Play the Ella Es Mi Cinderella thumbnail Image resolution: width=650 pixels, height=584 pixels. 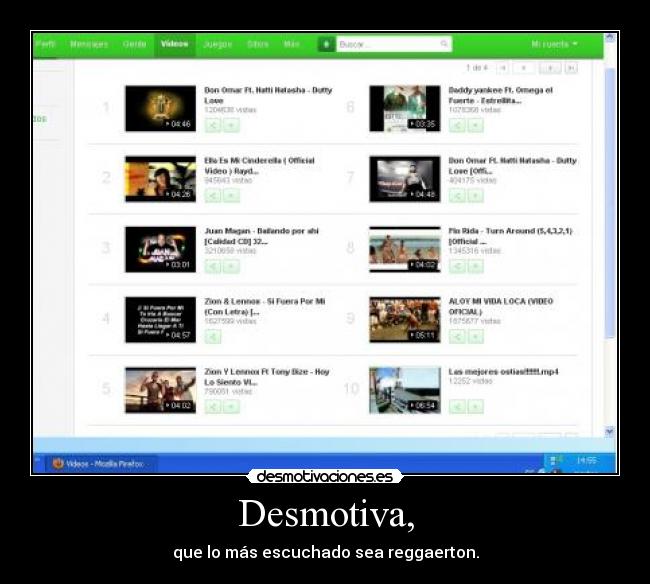[x=160, y=179]
